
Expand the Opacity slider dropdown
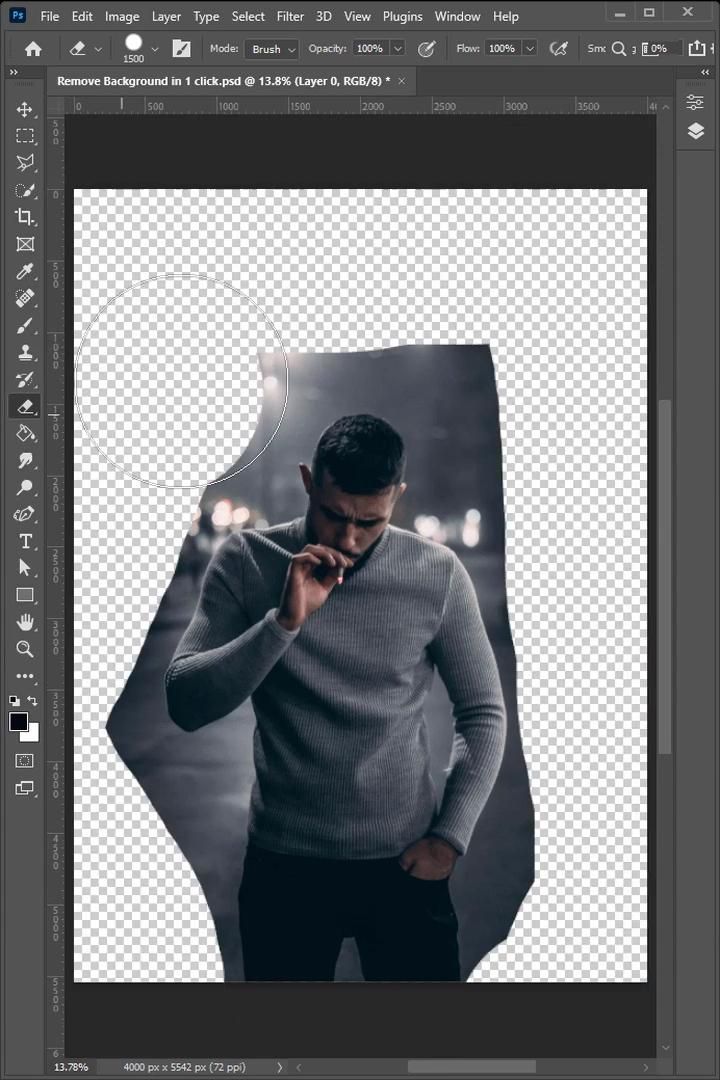coord(398,49)
